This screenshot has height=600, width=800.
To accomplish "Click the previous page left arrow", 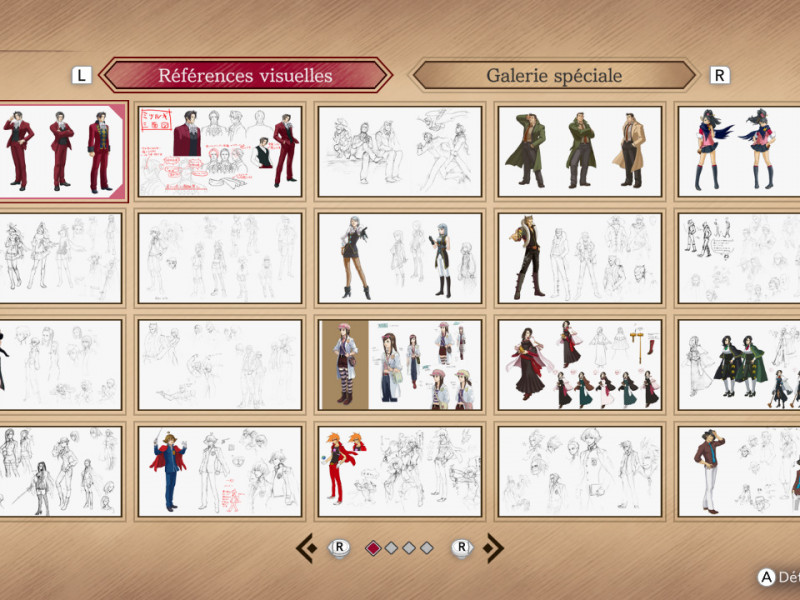I will click(x=305, y=547).
